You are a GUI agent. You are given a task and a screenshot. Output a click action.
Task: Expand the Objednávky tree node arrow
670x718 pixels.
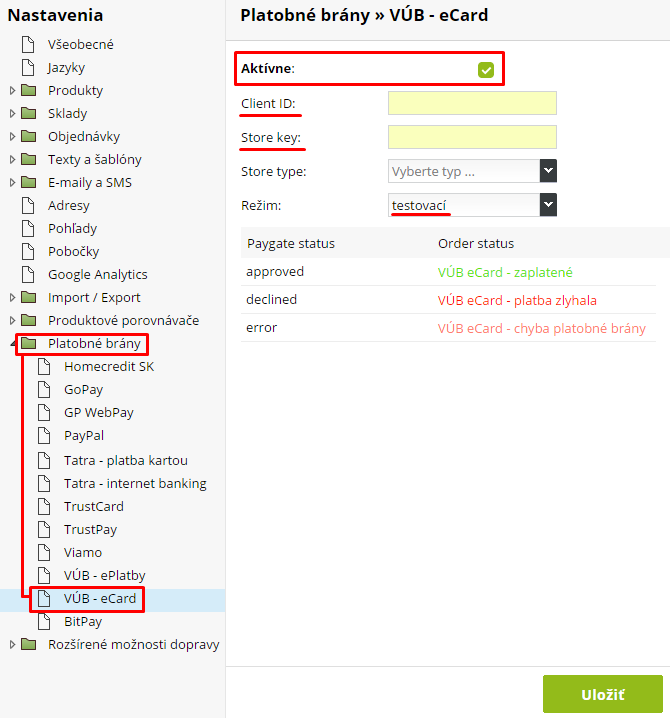click(12, 136)
